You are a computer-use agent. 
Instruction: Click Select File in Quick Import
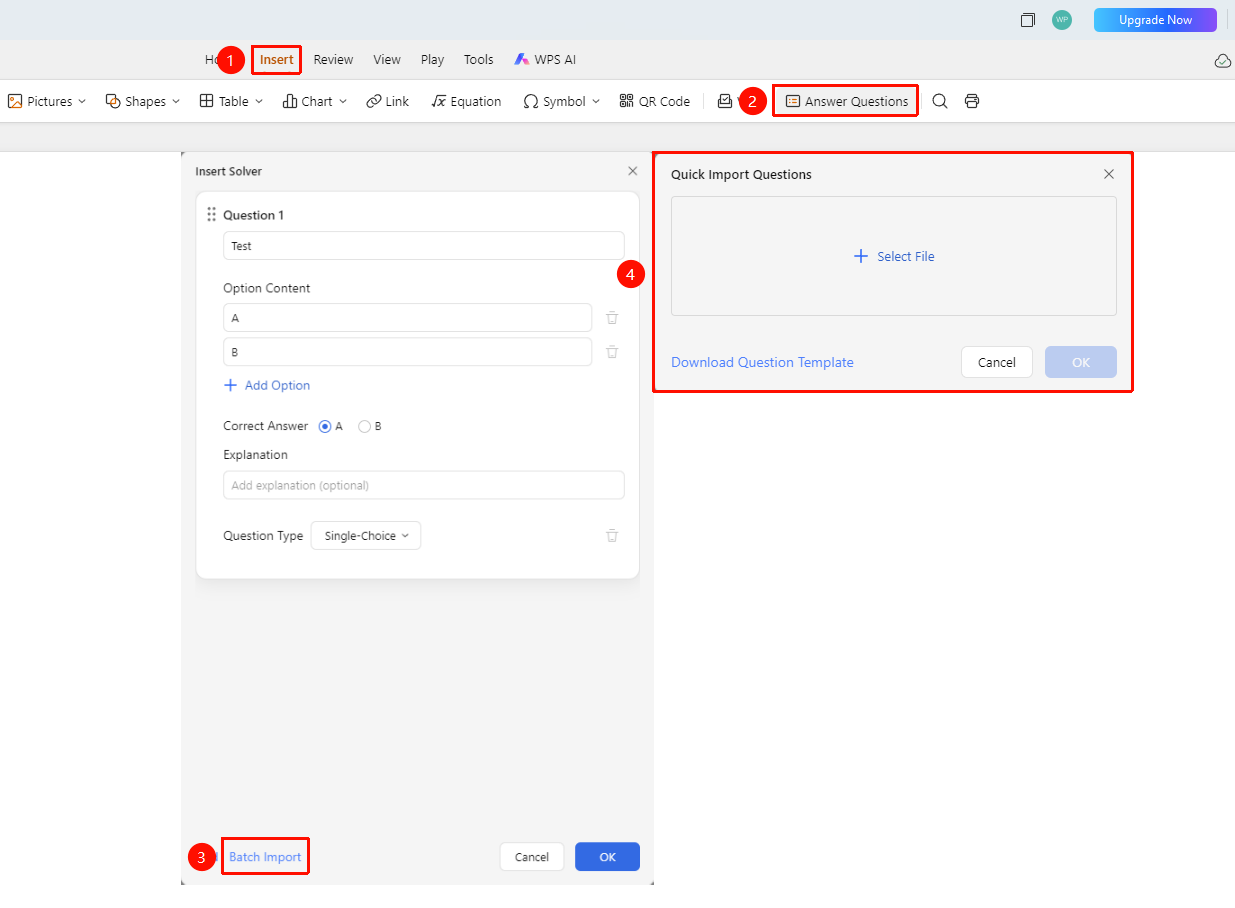click(x=894, y=256)
